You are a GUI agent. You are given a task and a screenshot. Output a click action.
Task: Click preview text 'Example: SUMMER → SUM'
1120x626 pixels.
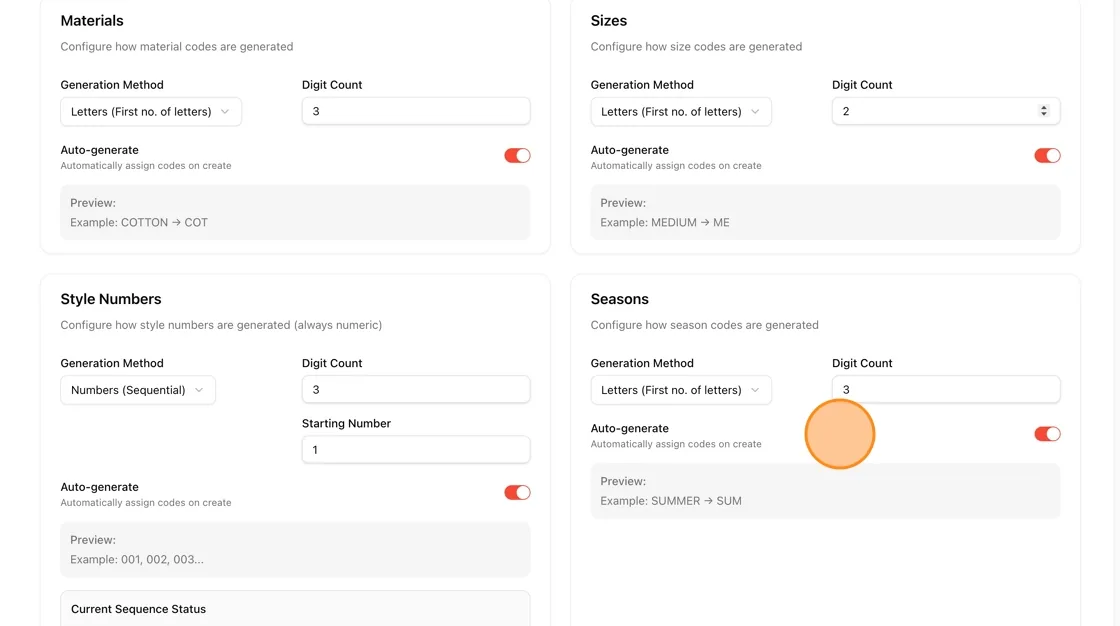(x=671, y=501)
